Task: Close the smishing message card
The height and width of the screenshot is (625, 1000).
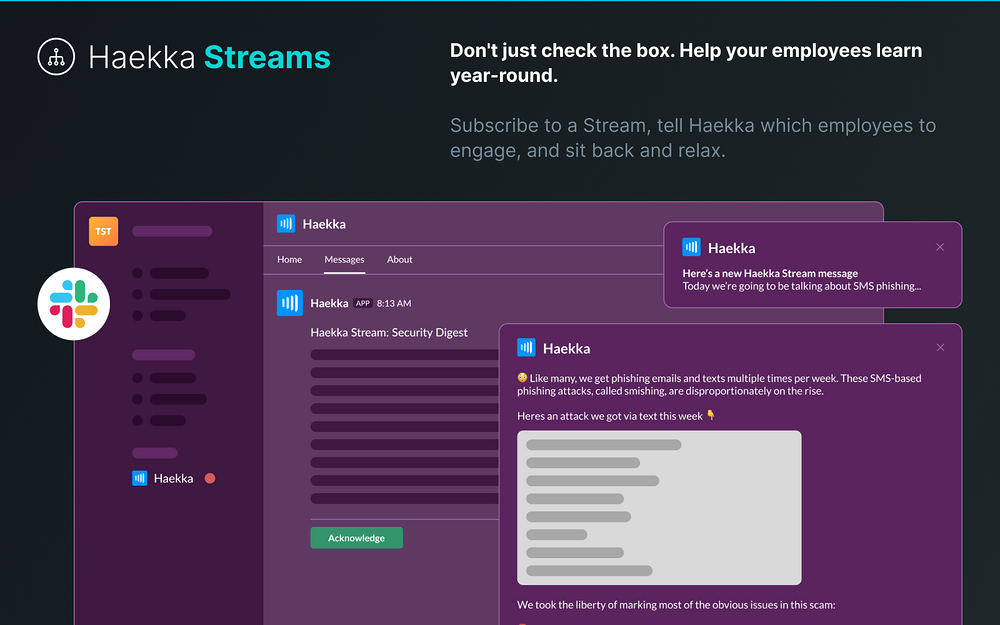Action: coord(940,348)
